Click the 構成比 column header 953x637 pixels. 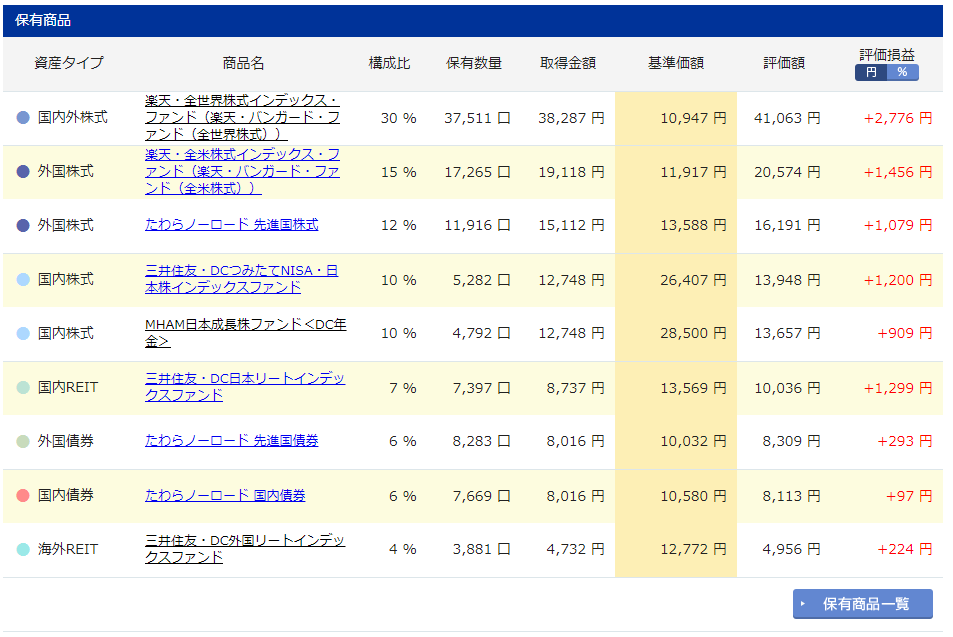click(x=390, y=63)
